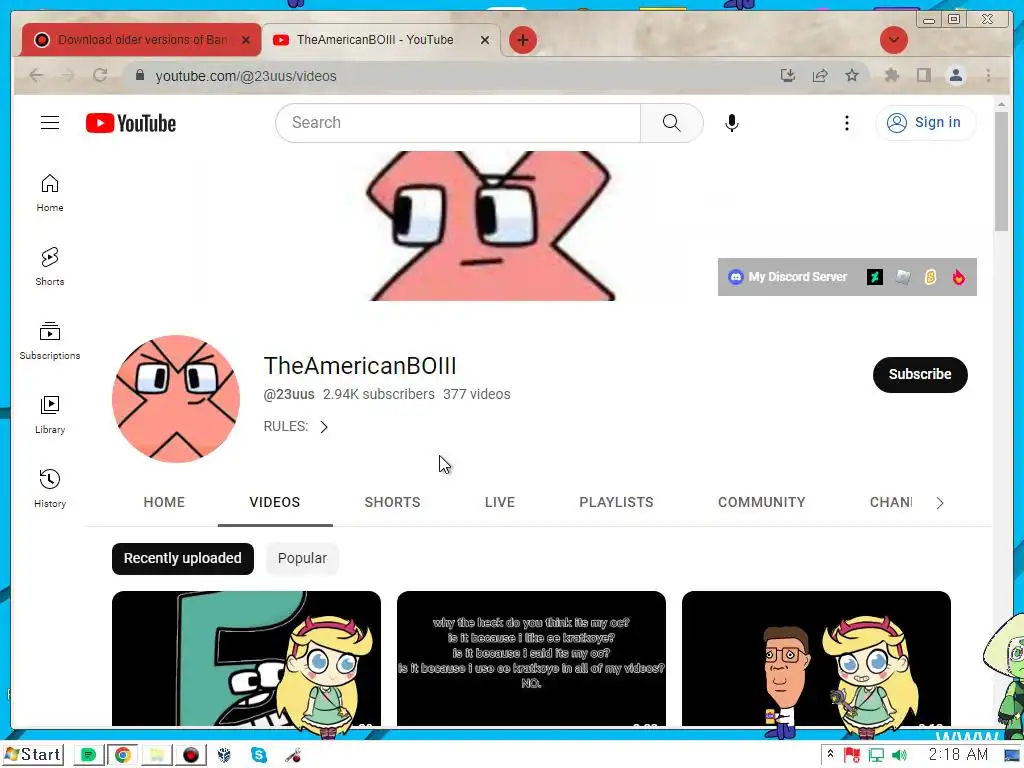Show hidden system tray icons
The width and height of the screenshot is (1024, 768).
pyautogui.click(x=830, y=754)
